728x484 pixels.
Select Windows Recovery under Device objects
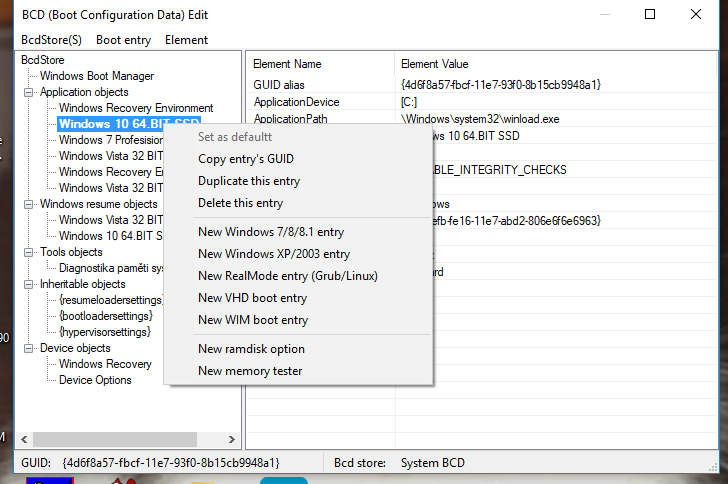tap(105, 364)
